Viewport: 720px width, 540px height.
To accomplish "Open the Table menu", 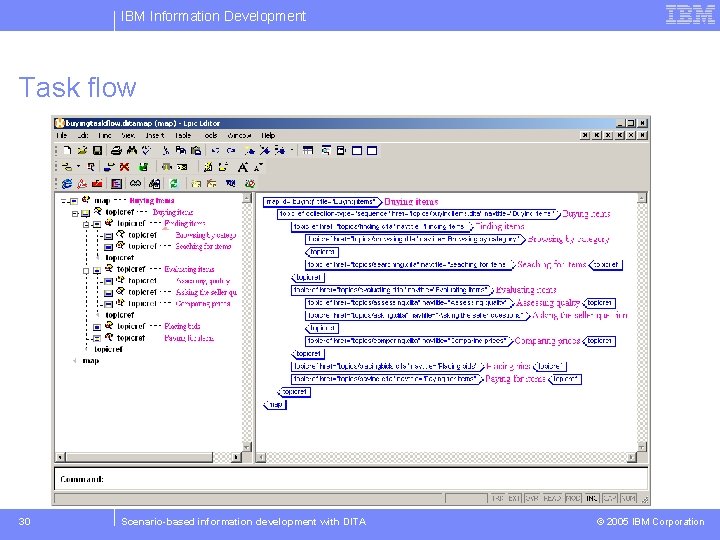I will pyautogui.click(x=183, y=135).
